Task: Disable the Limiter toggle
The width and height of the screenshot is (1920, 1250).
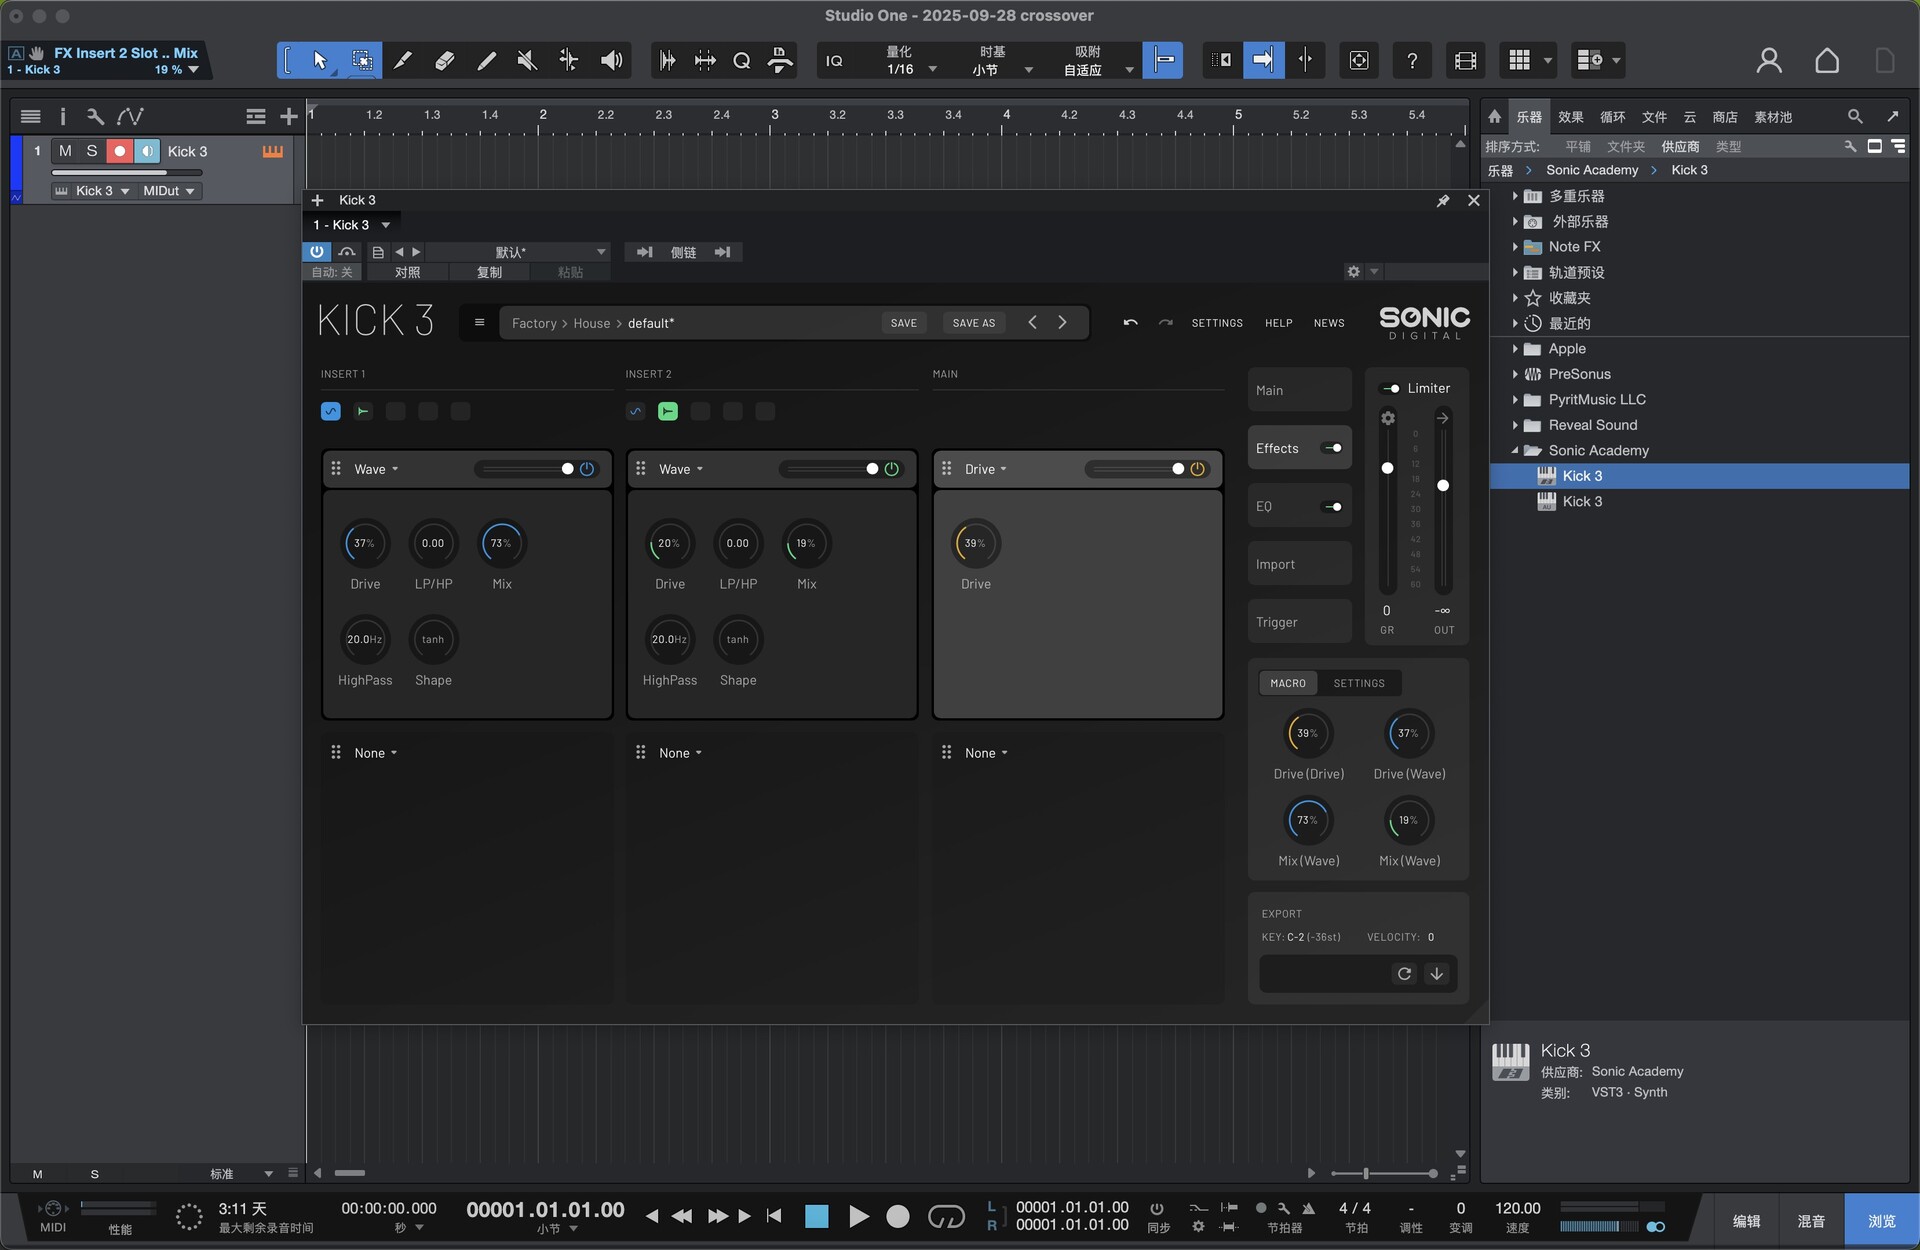Action: tap(1390, 389)
